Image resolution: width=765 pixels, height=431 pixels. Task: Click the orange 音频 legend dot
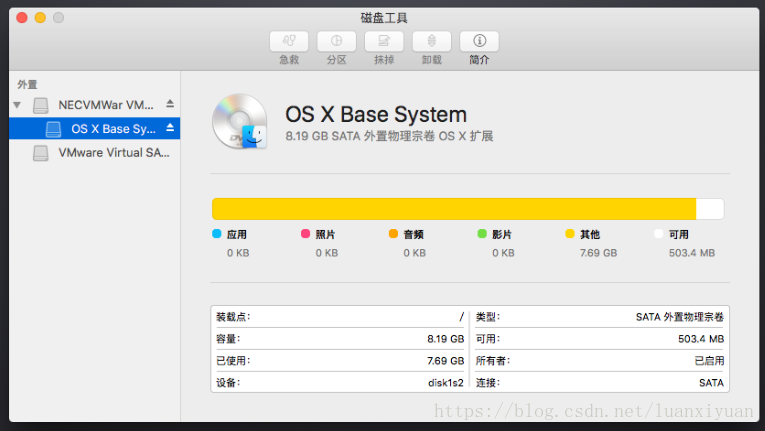[393, 234]
